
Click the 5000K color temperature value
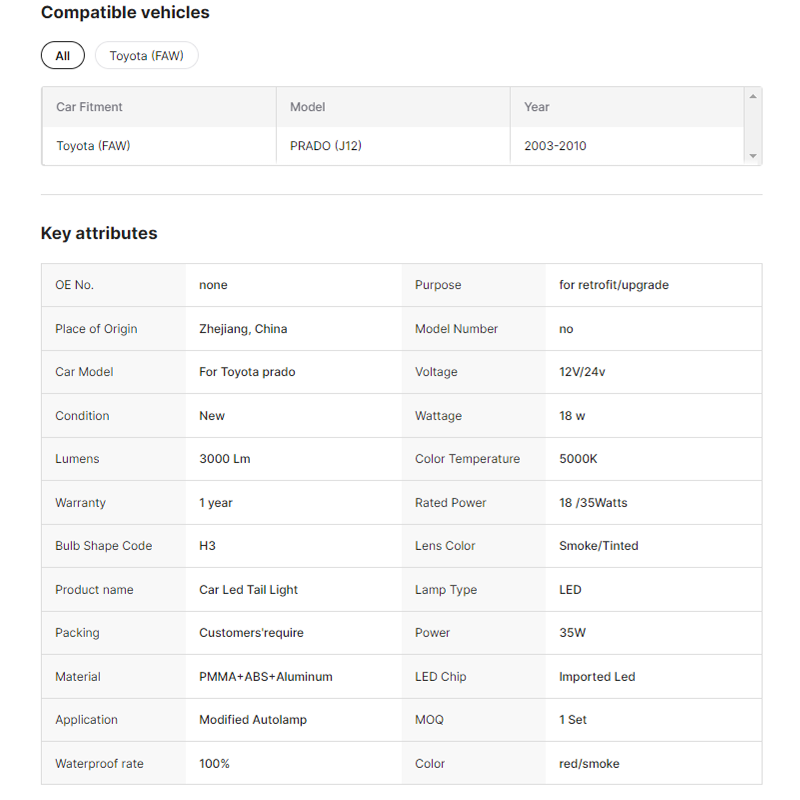pyautogui.click(x=578, y=459)
